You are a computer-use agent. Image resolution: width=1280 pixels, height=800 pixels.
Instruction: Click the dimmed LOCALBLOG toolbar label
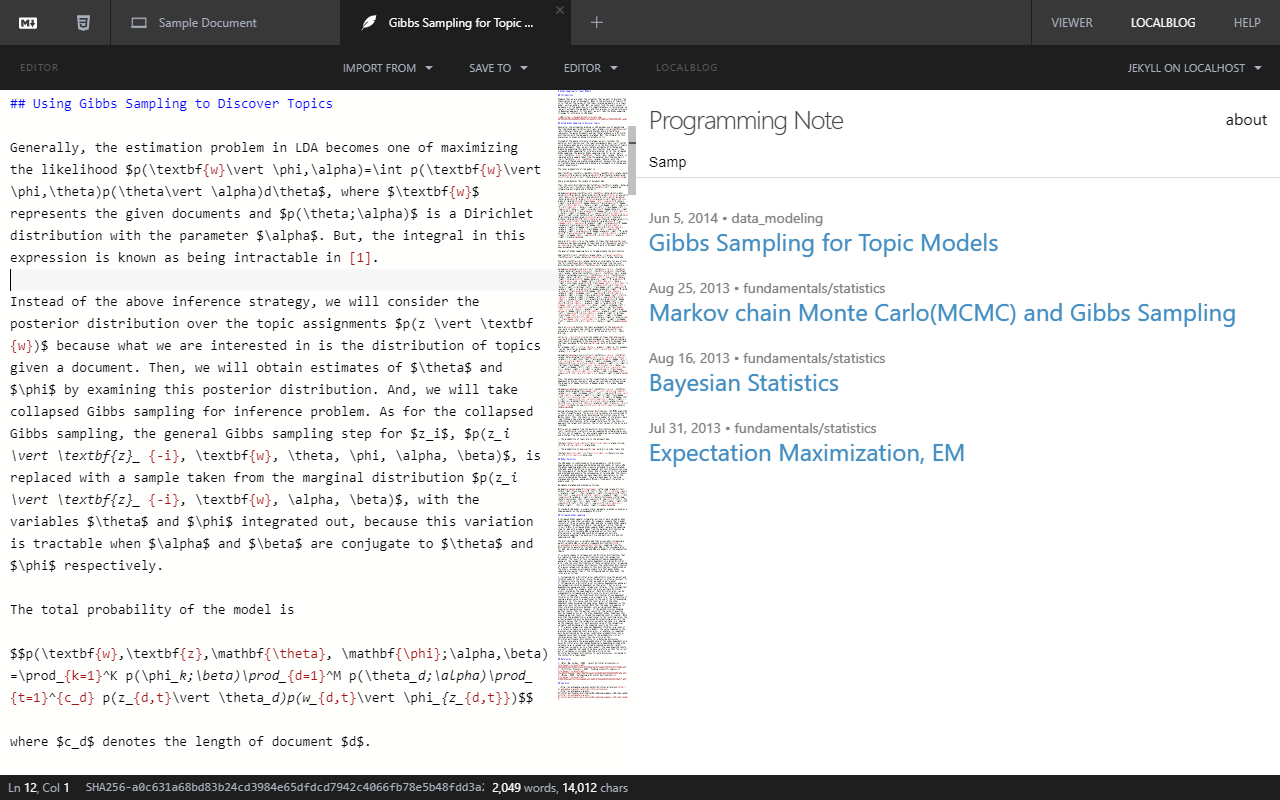687,68
